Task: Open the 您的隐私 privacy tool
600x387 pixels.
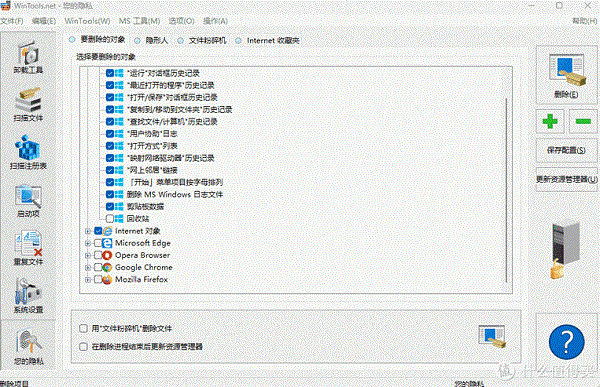Action: 28,346
